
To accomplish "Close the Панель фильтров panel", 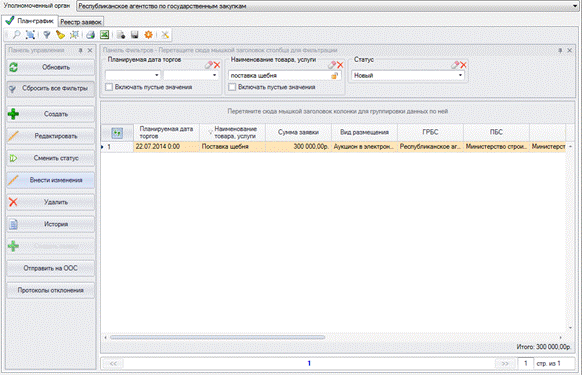I will click(569, 50).
